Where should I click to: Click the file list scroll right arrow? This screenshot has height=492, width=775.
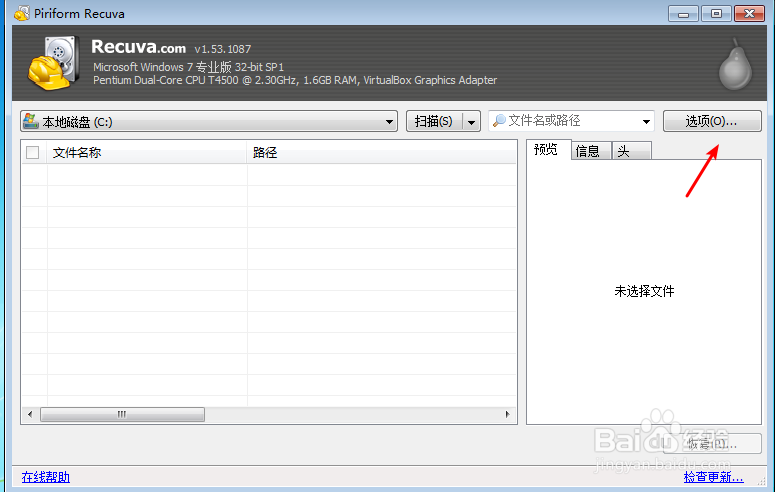point(508,414)
